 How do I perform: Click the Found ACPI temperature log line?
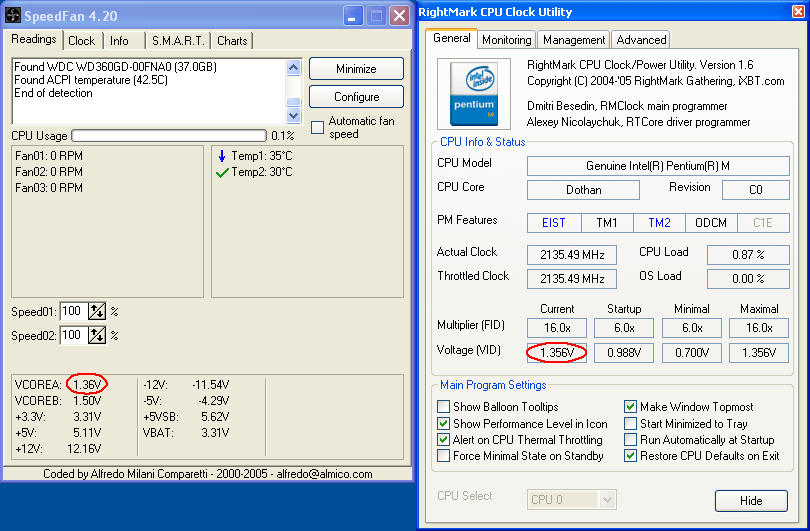[x=91, y=80]
